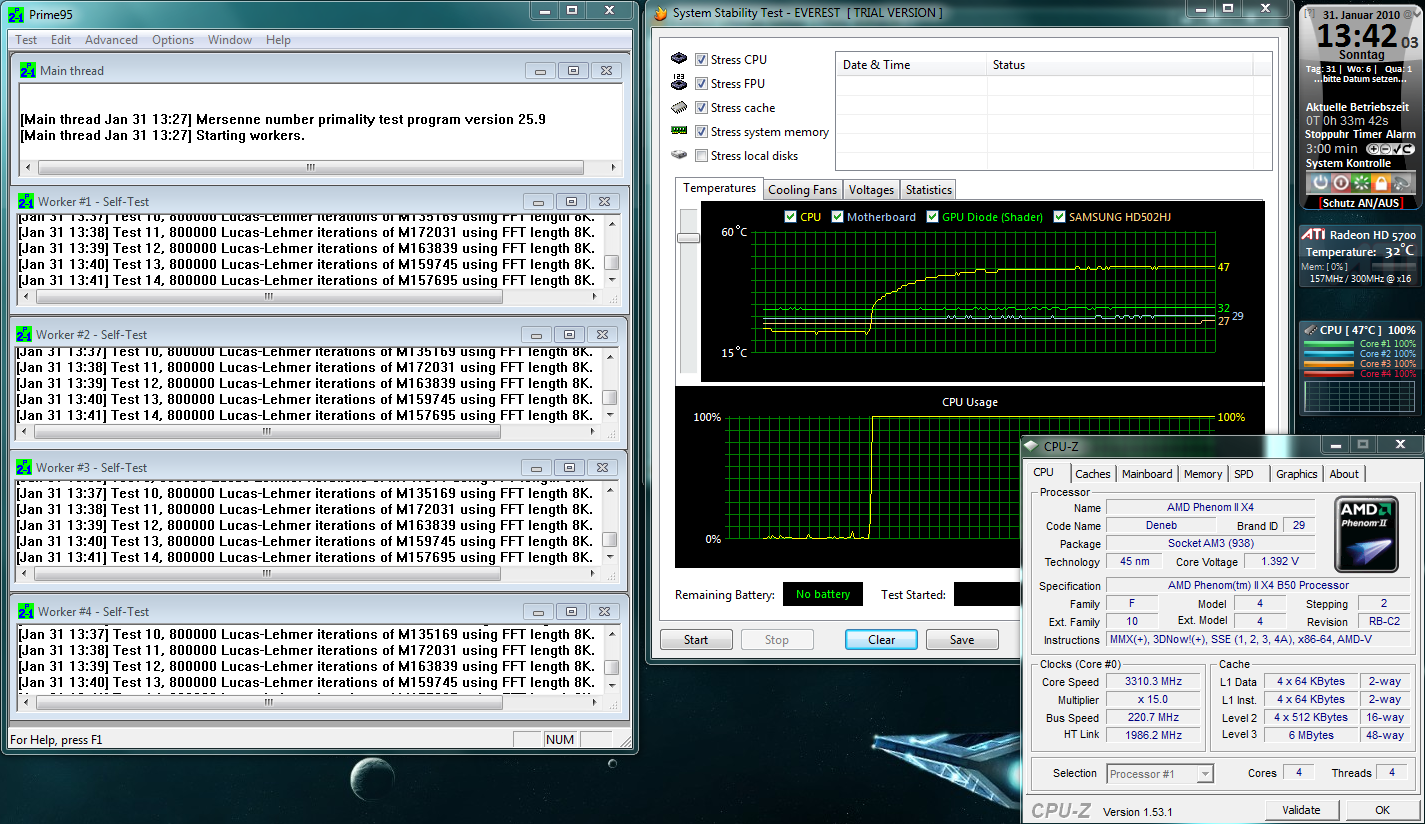
Task: Click the Clear button in EVEREST
Action: [882, 640]
